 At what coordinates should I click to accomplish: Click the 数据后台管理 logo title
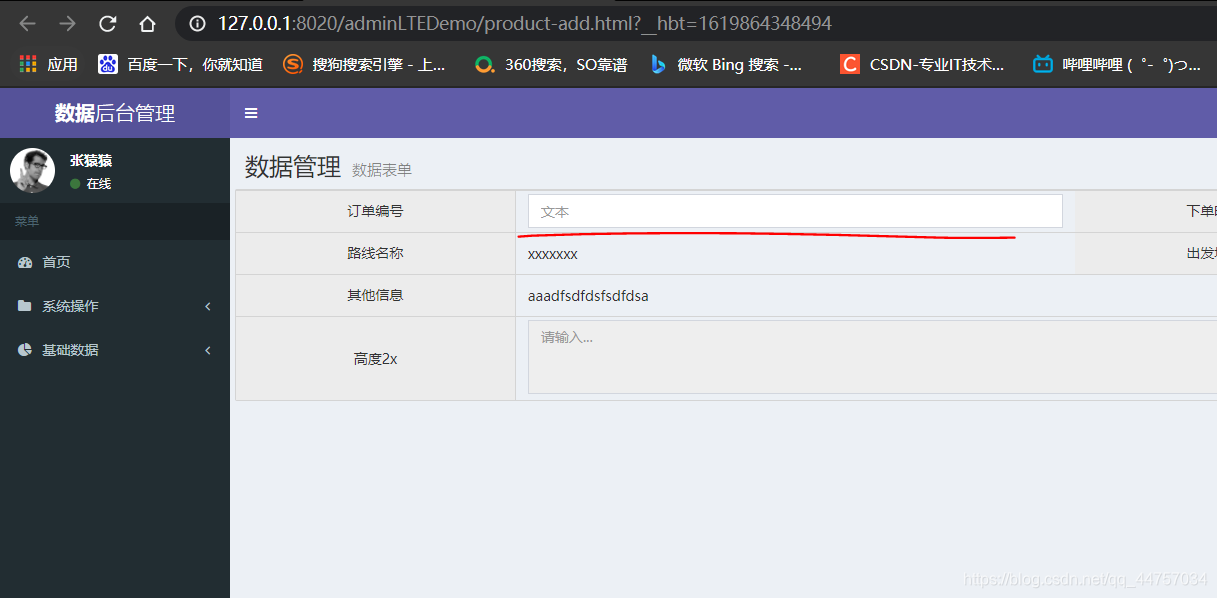pos(115,114)
